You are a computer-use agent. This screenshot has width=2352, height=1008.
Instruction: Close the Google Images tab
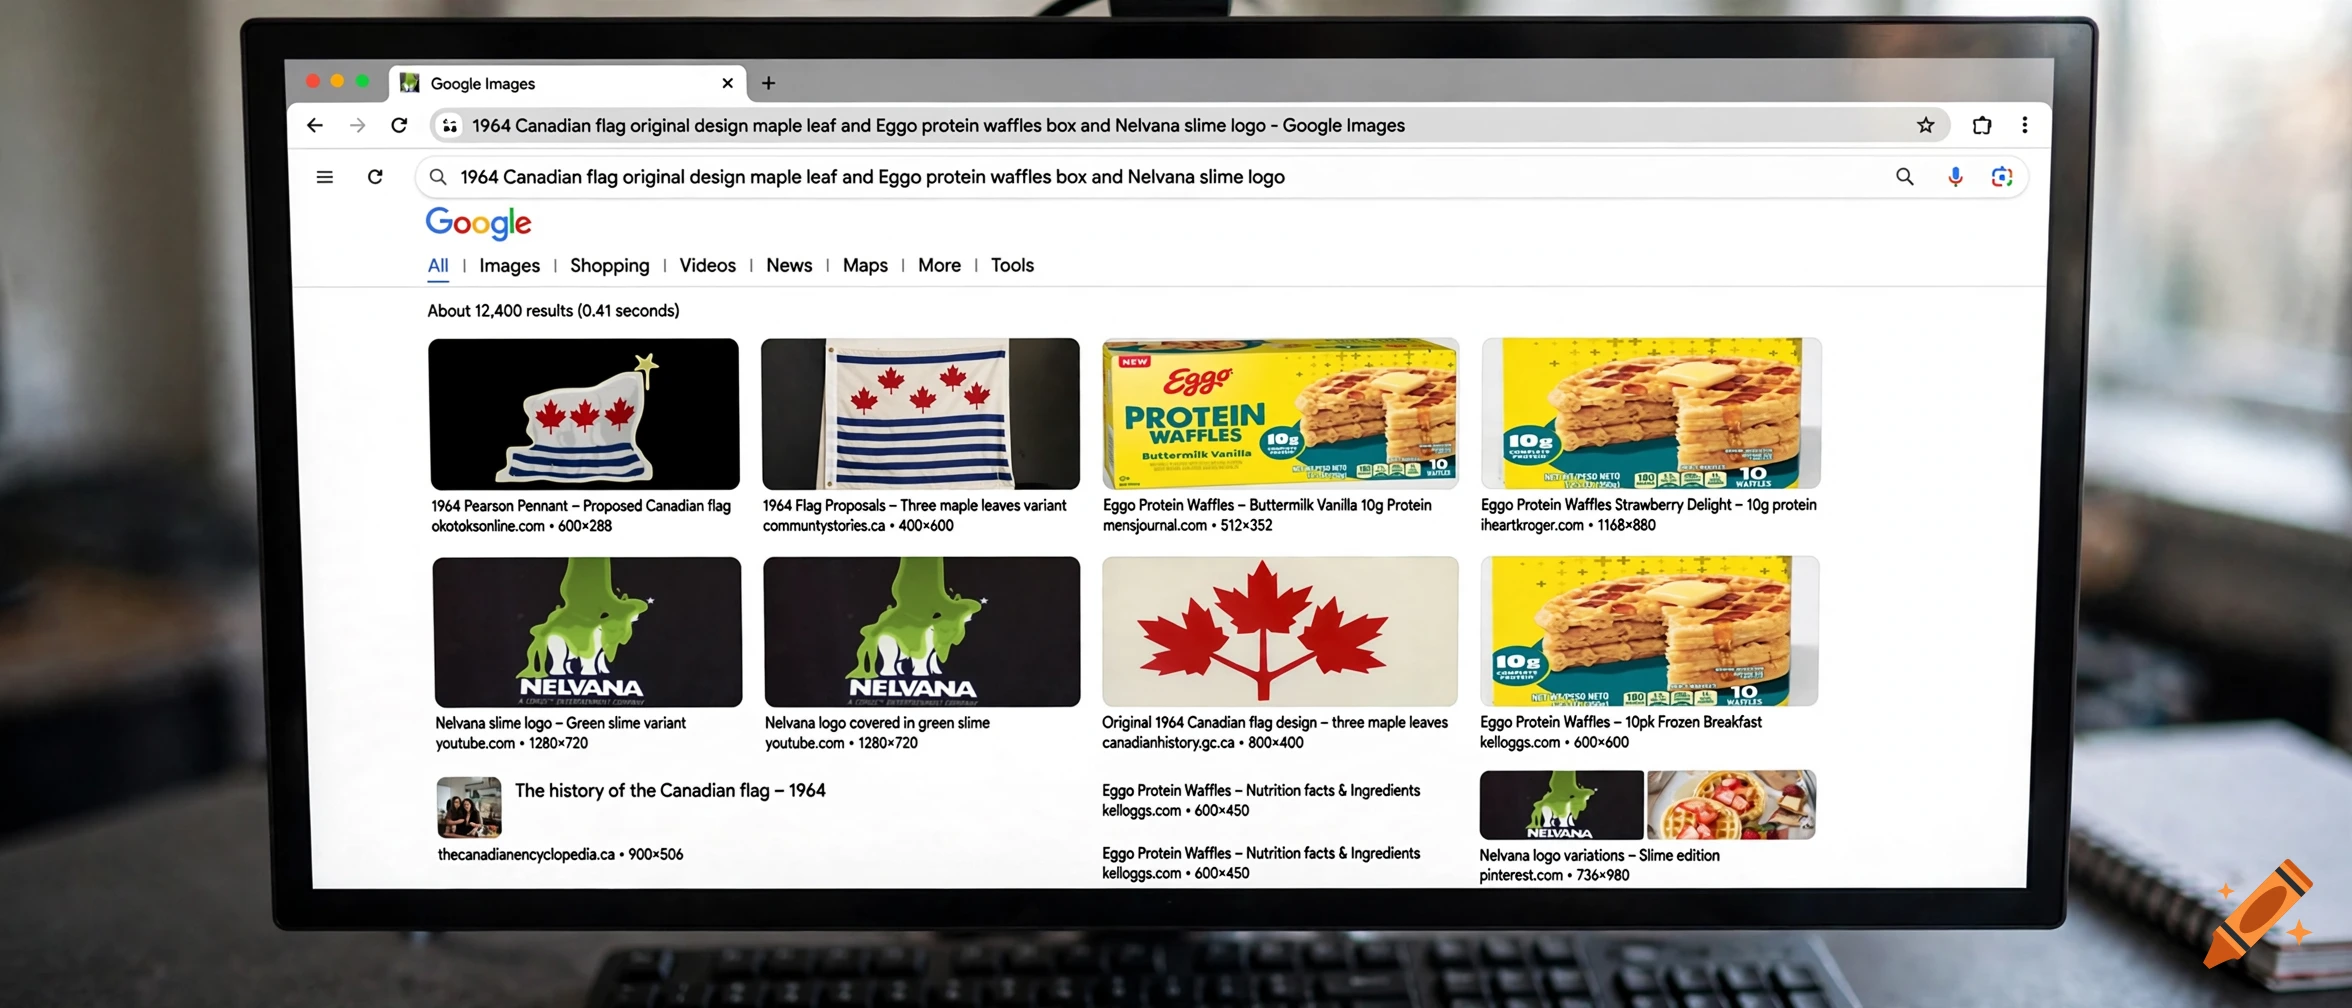(x=727, y=83)
